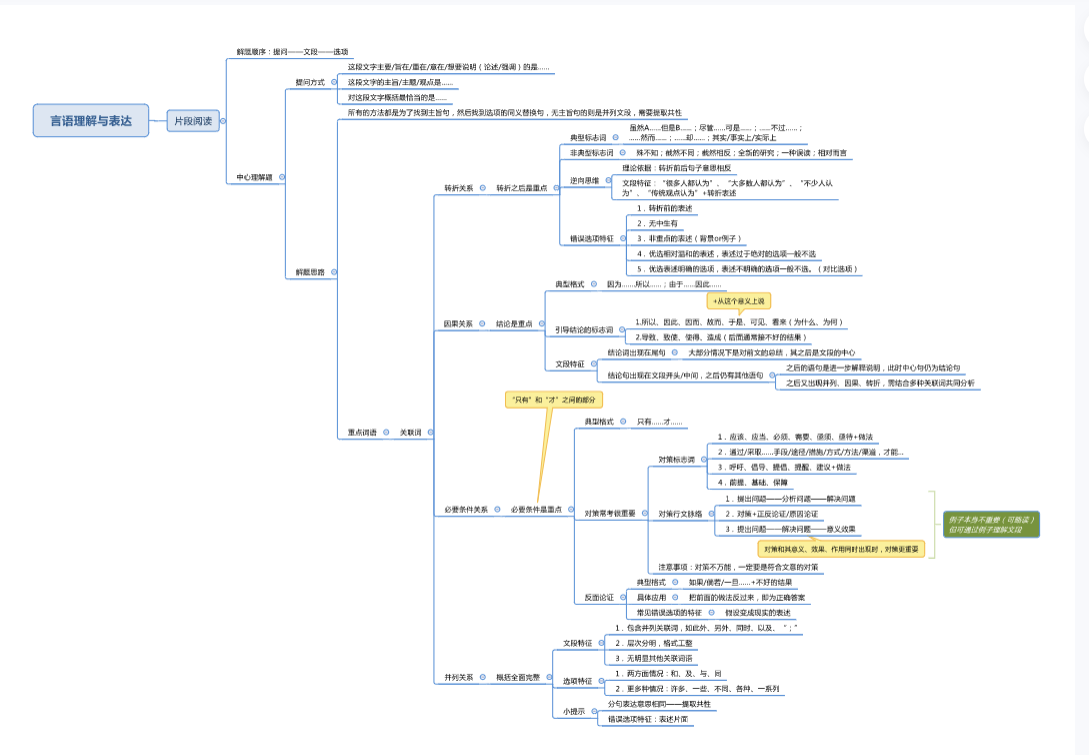
Task: Collapse the 提问方式 branch circle
Action: click(333, 82)
